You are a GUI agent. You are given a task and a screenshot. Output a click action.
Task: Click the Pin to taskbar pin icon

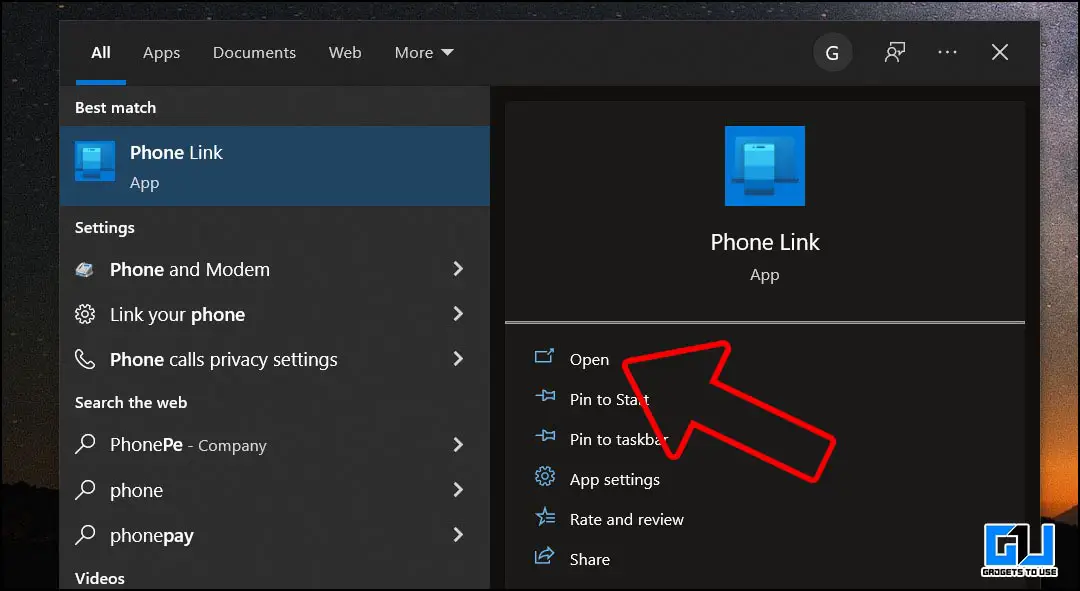545,436
